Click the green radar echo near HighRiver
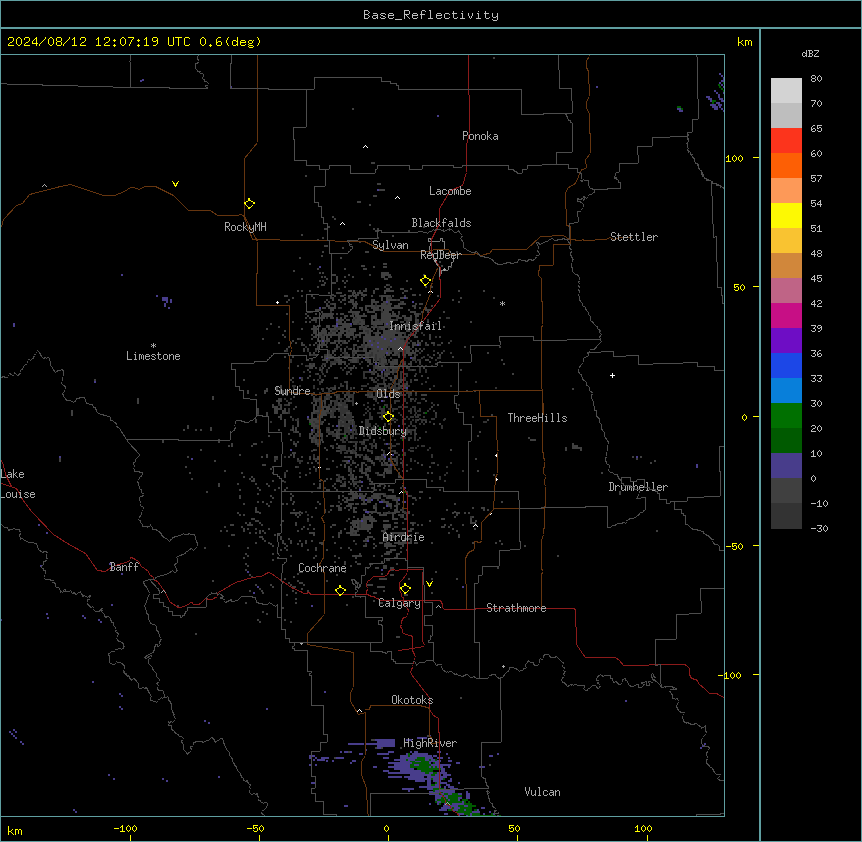862x842 pixels. coord(422,765)
